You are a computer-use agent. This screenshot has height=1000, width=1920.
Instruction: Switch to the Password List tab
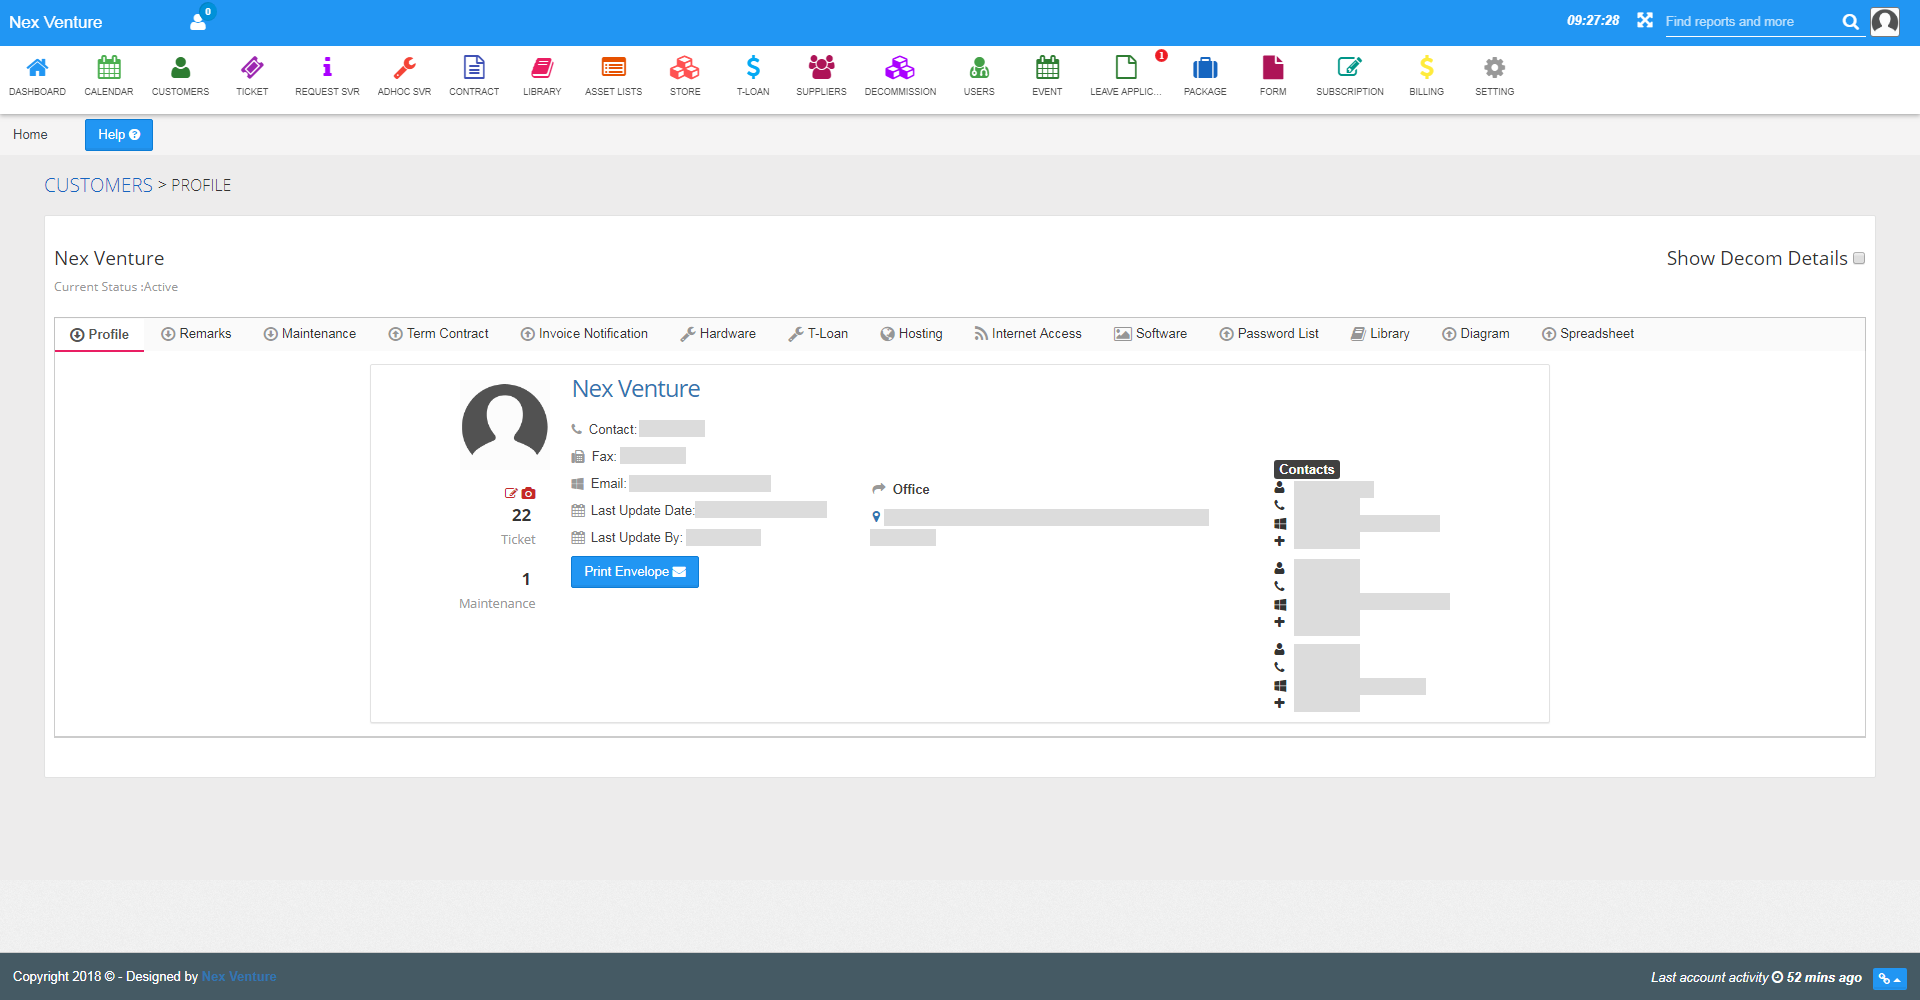pos(1269,334)
